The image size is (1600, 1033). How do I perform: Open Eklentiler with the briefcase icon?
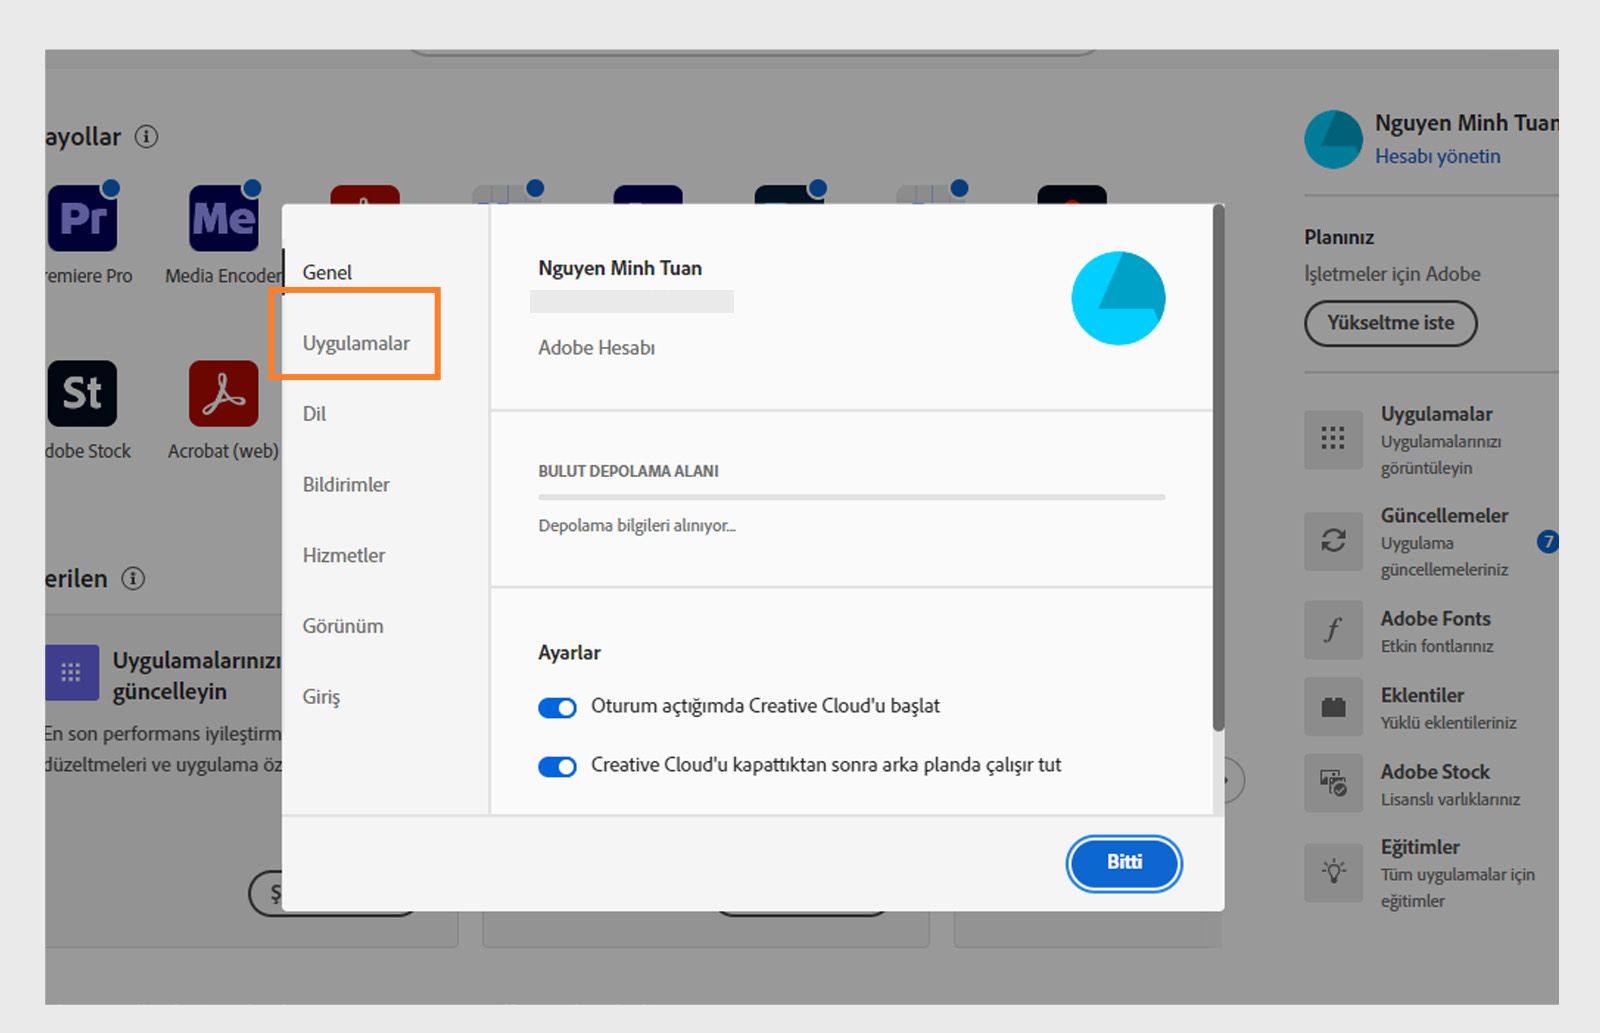1332,707
